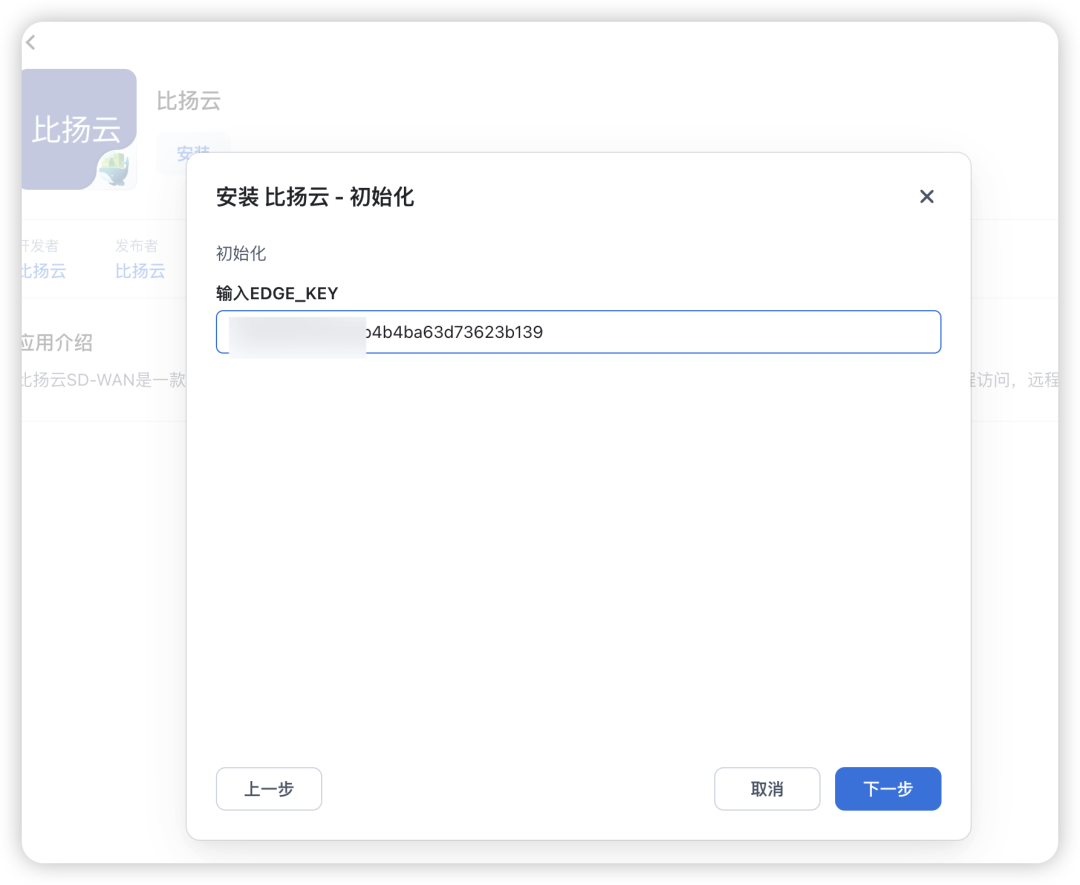Click the app description text below 应用介绍
Image resolution: width=1080 pixels, height=885 pixels.
(100, 380)
